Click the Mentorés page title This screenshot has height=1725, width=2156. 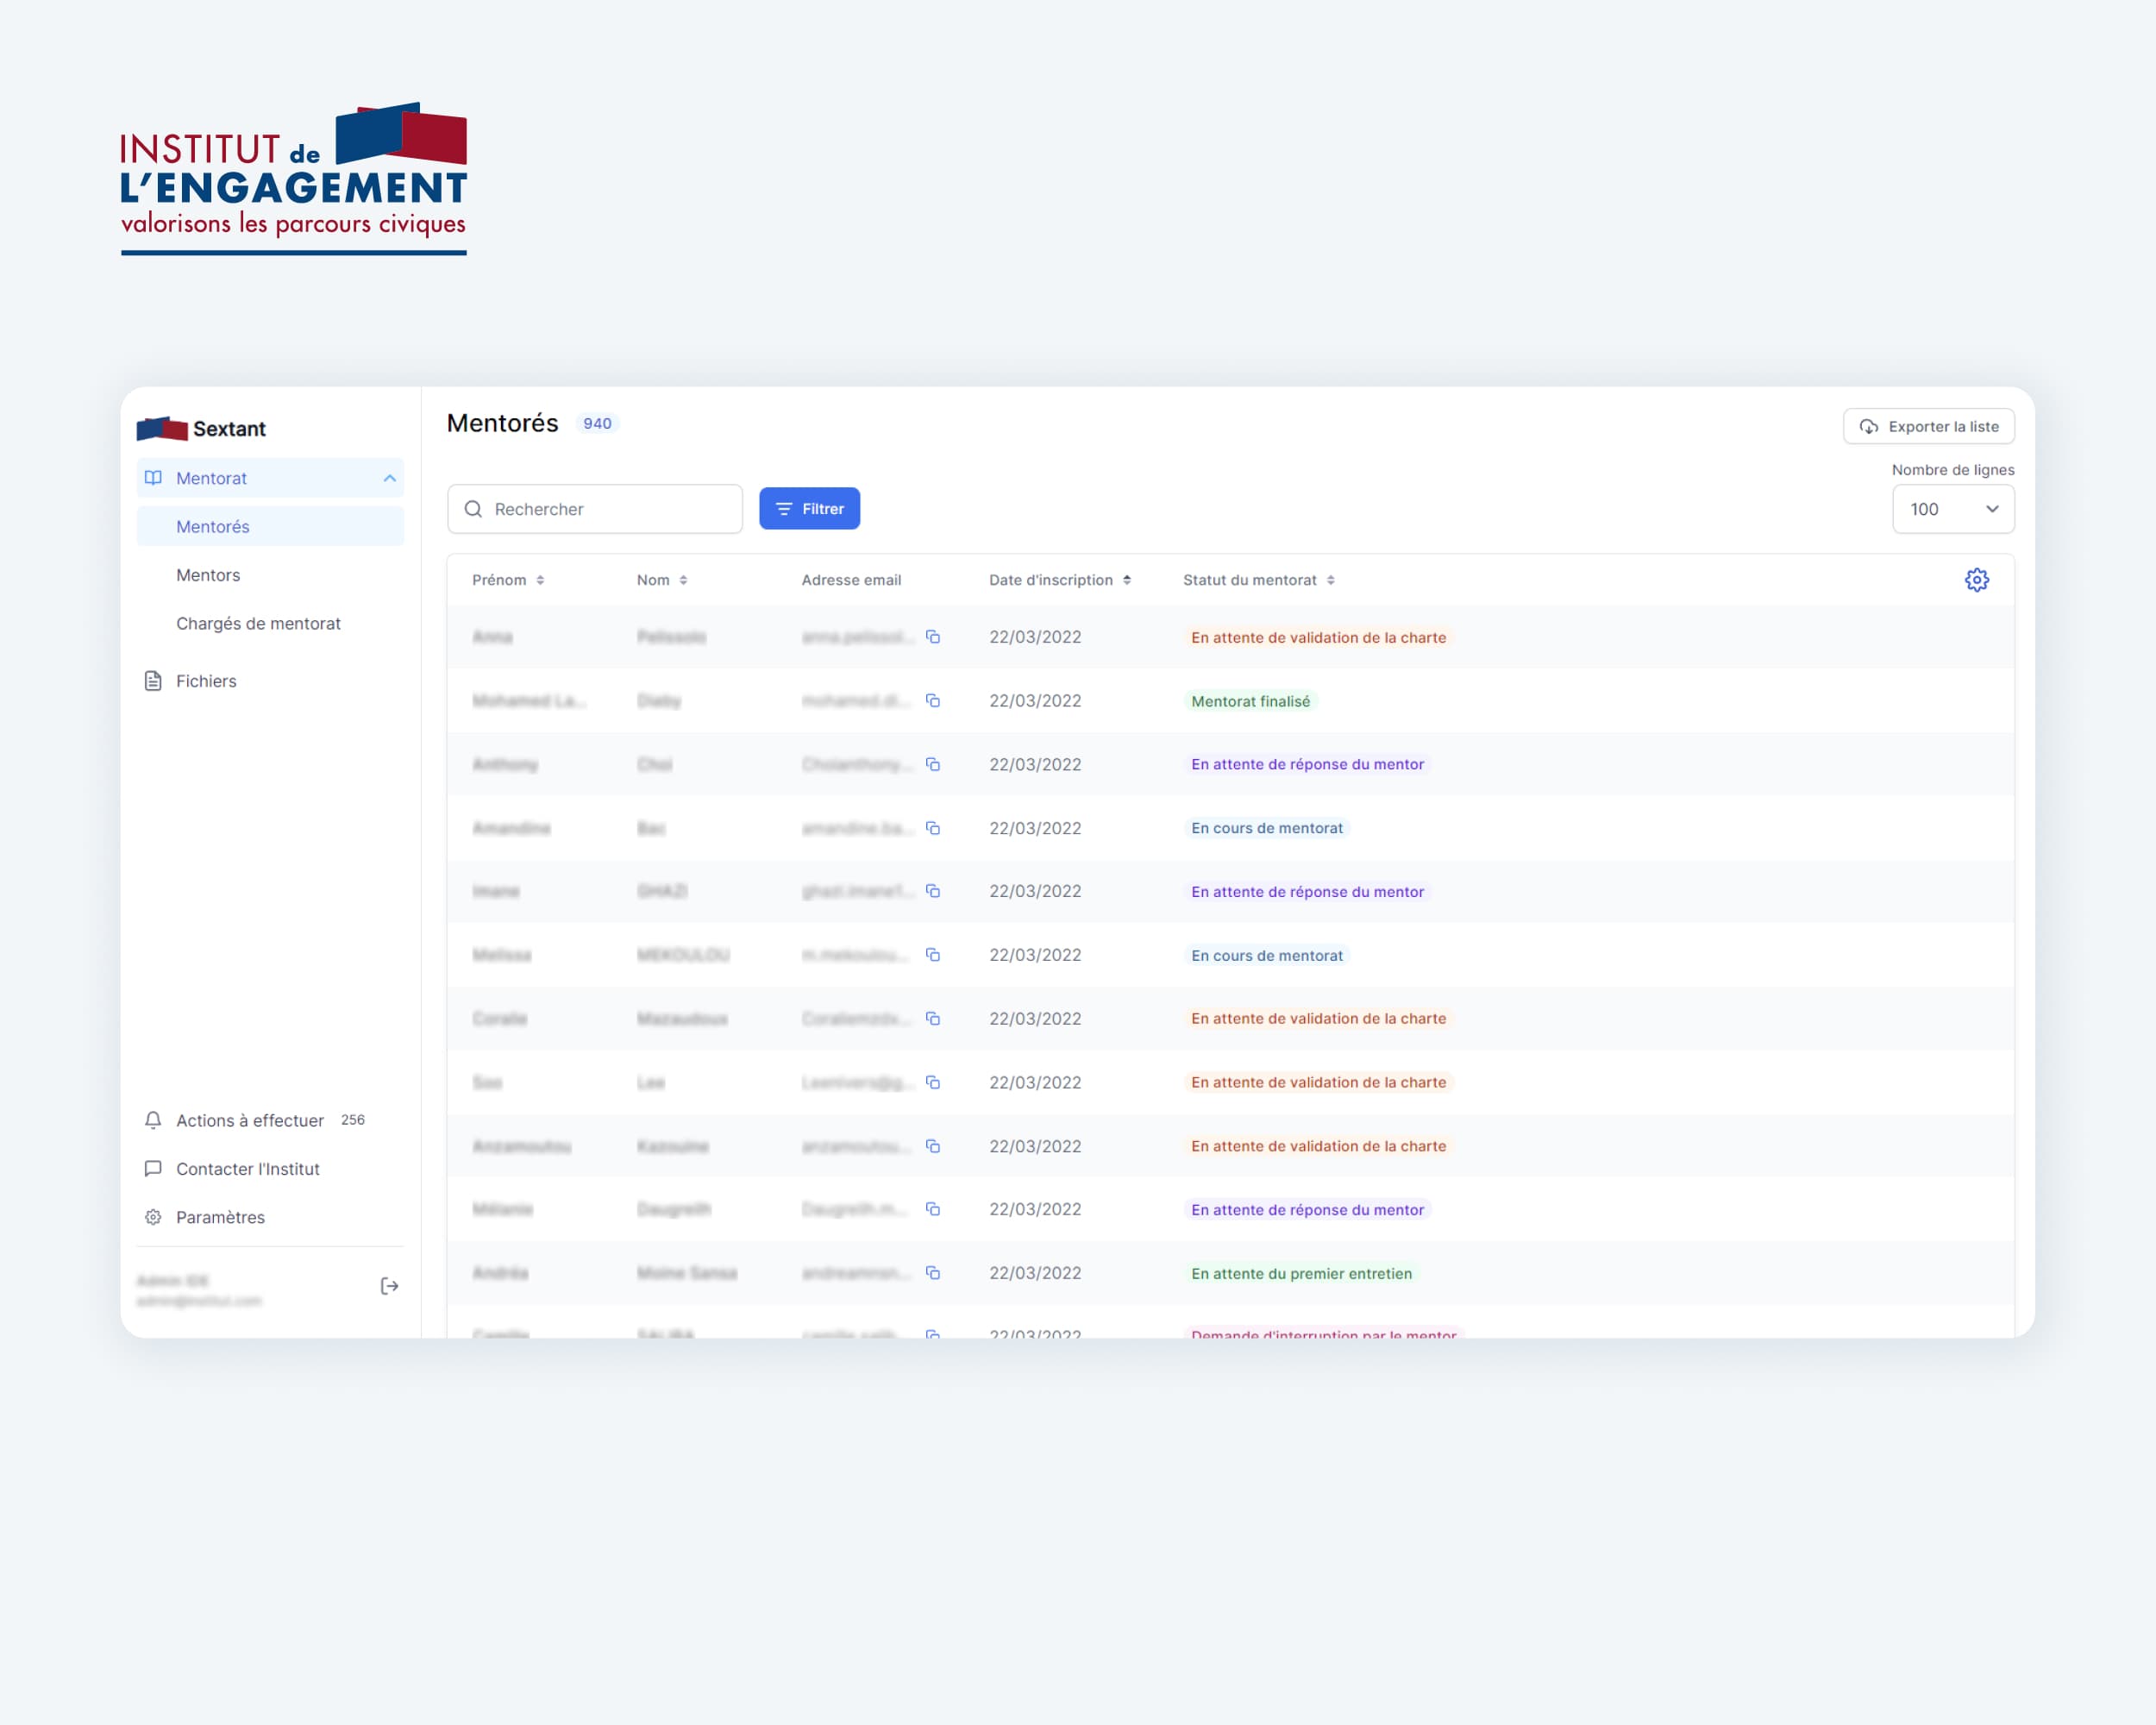click(x=502, y=423)
